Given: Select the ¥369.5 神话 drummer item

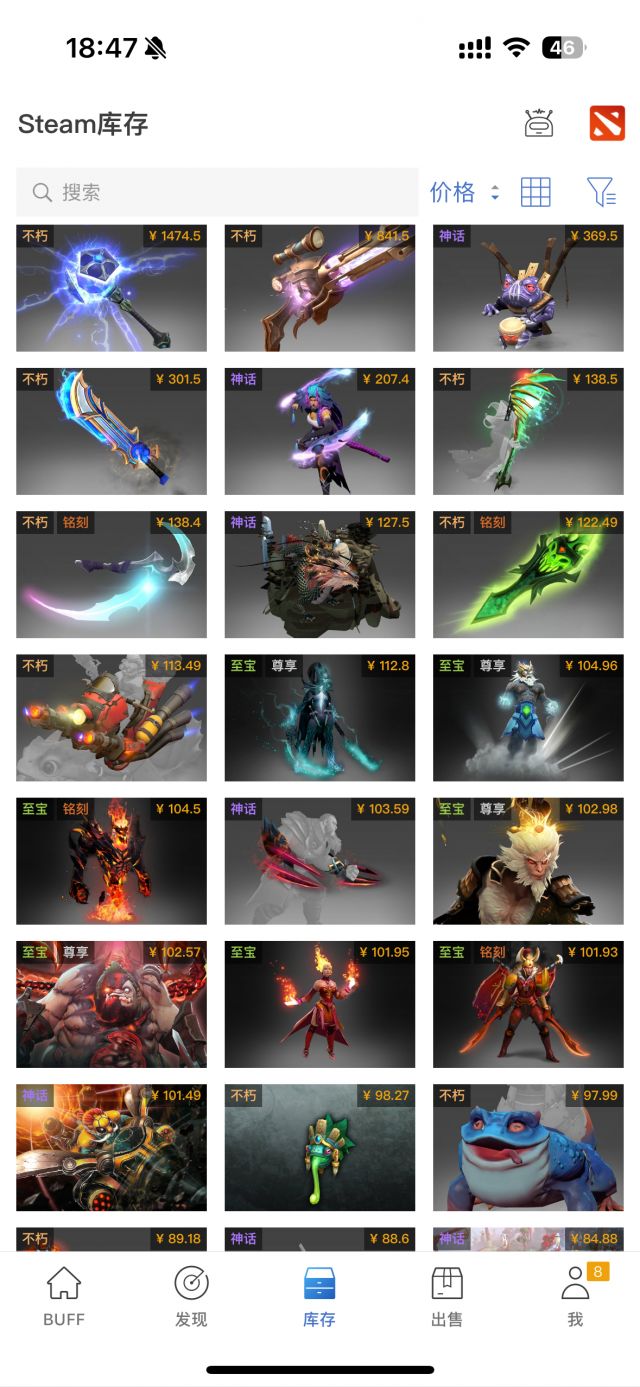Looking at the screenshot, I should (528, 288).
